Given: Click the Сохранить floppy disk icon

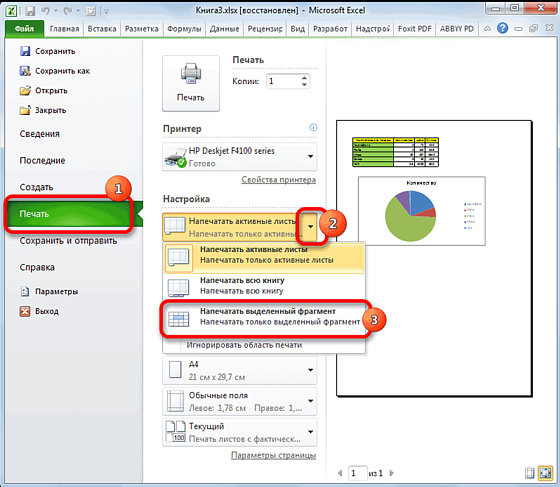Looking at the screenshot, I should tap(25, 51).
